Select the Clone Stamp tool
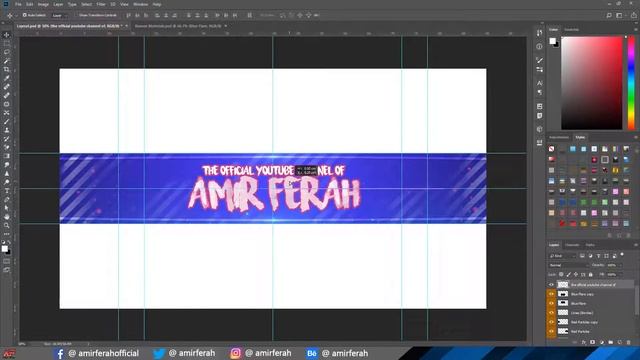Viewport: 640px width, 360px height. (x=7, y=130)
